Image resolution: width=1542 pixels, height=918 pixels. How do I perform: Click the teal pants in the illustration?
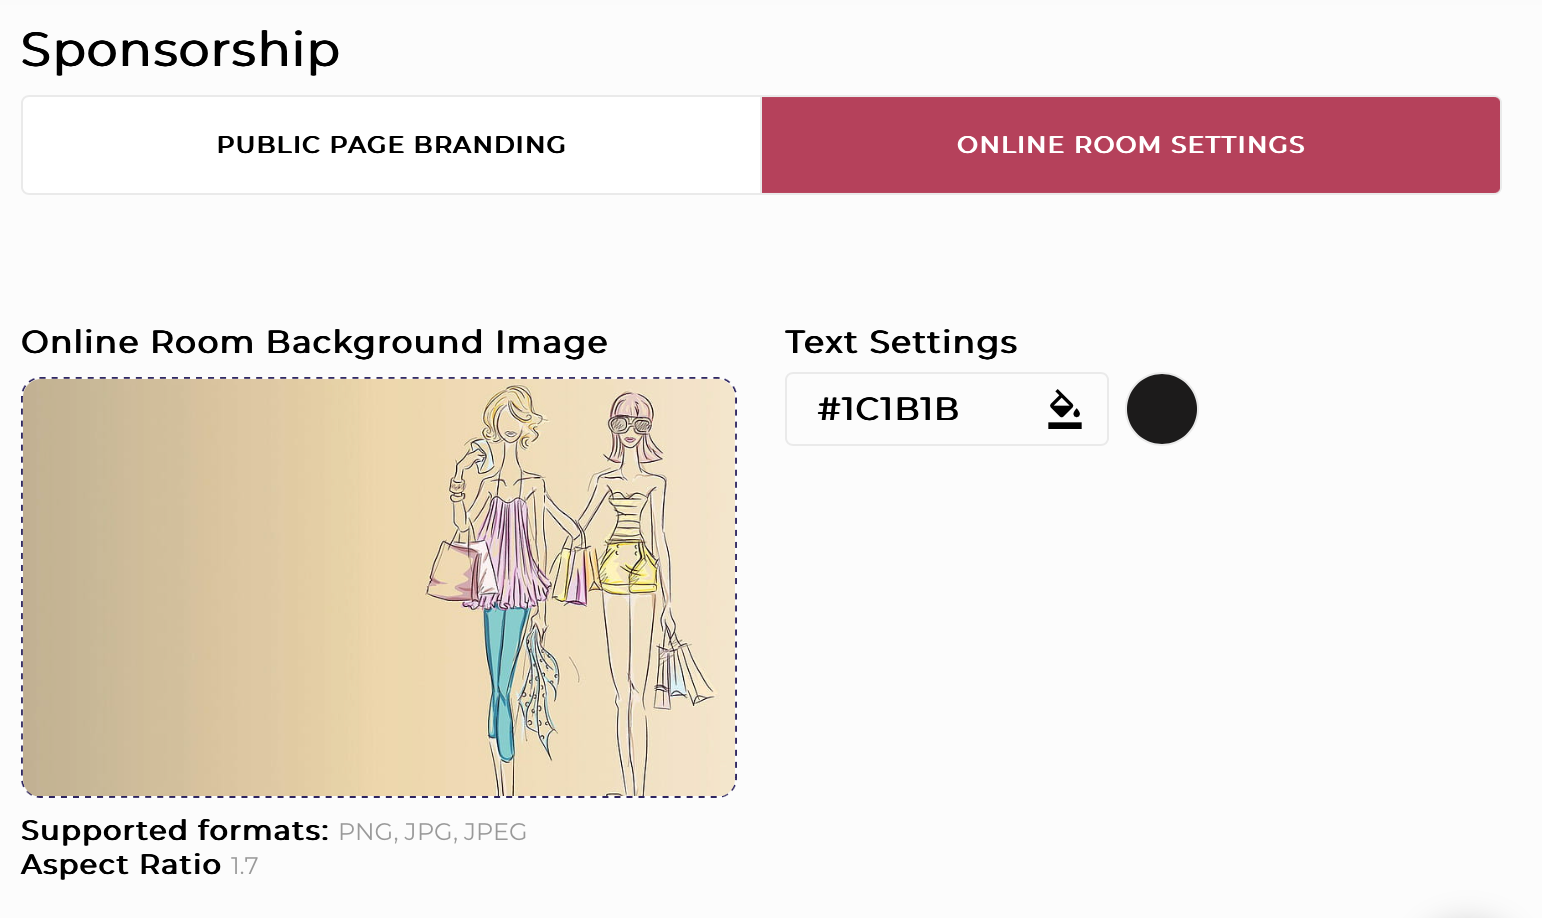click(x=503, y=670)
